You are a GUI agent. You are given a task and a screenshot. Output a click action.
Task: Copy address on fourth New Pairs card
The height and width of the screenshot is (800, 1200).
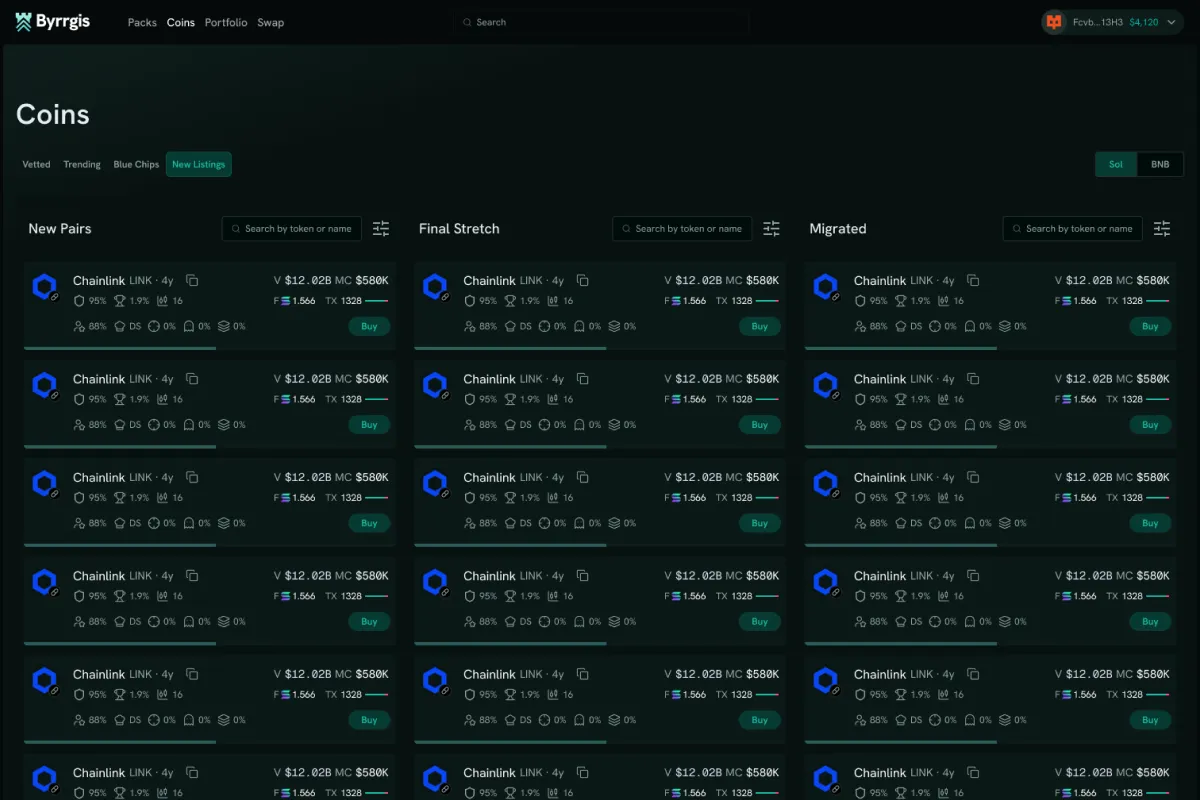point(192,576)
